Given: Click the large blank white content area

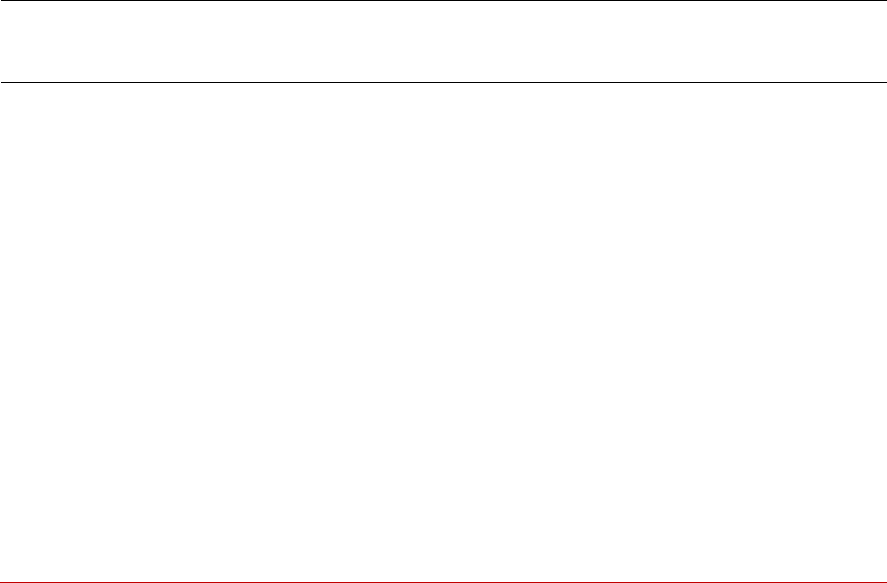Looking at the screenshot, I should pyautogui.click(x=444, y=331).
